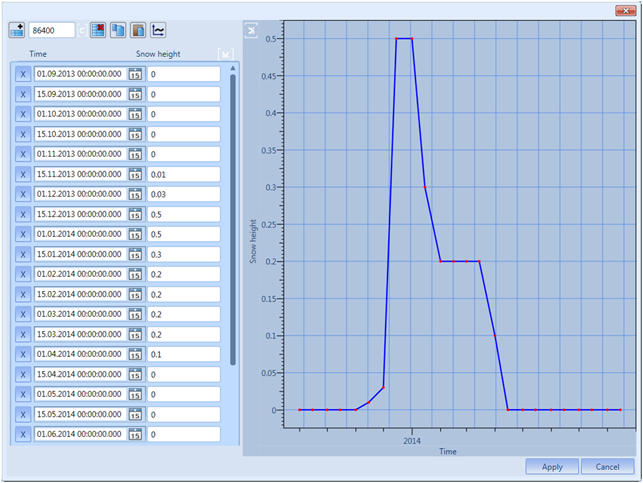
Task: Delete the 01.11.2013 row
Action: pos(23,154)
